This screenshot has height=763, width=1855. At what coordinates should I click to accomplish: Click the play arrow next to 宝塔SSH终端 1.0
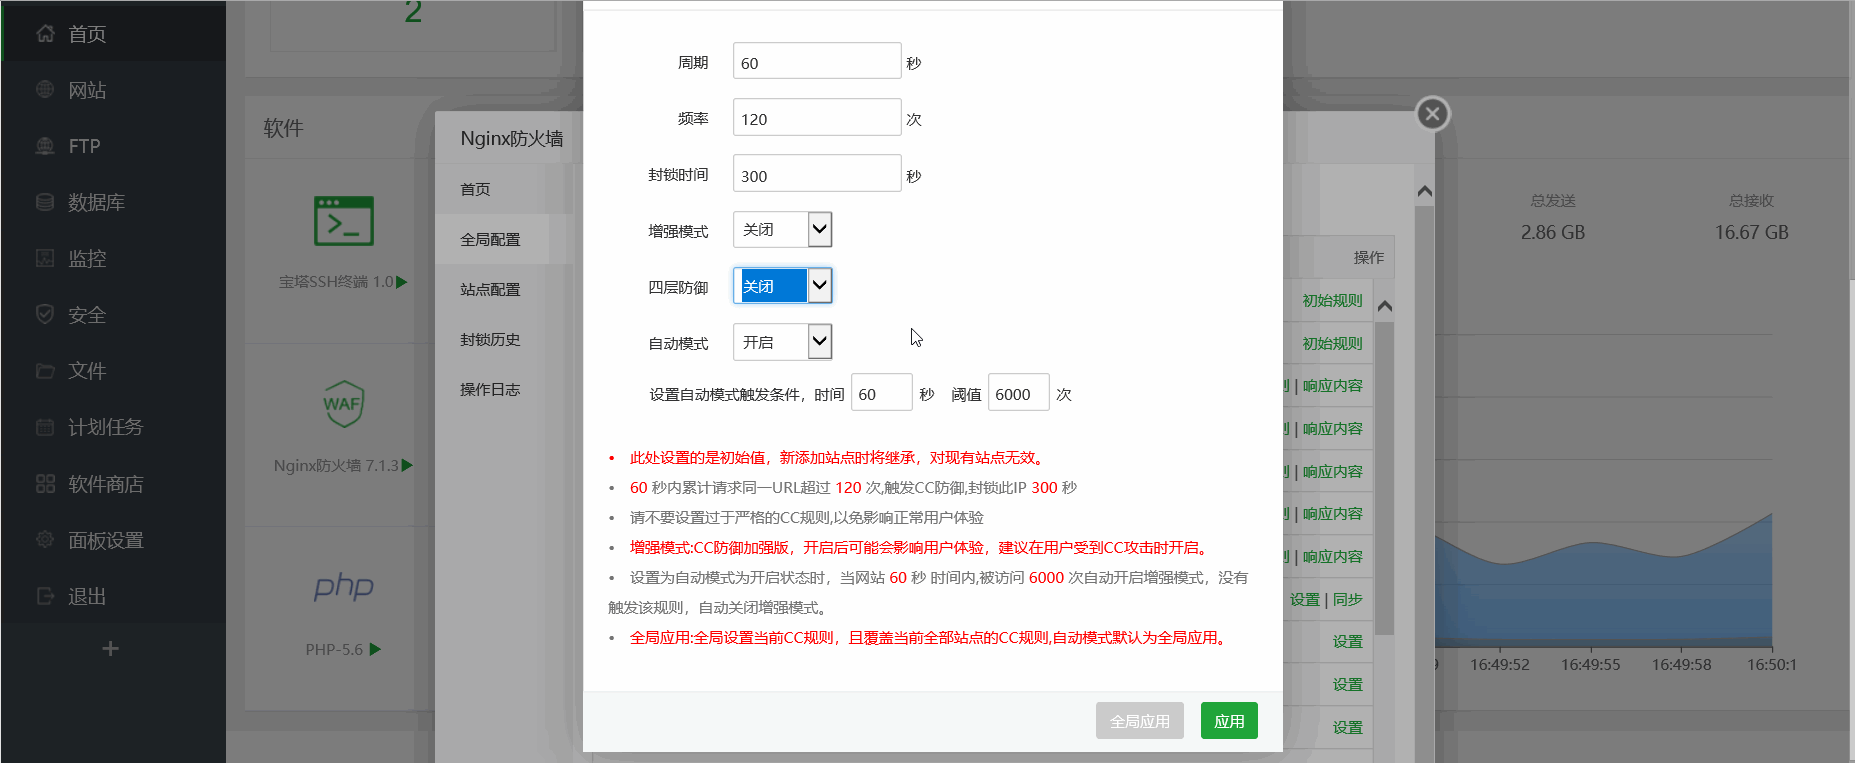coord(402,282)
